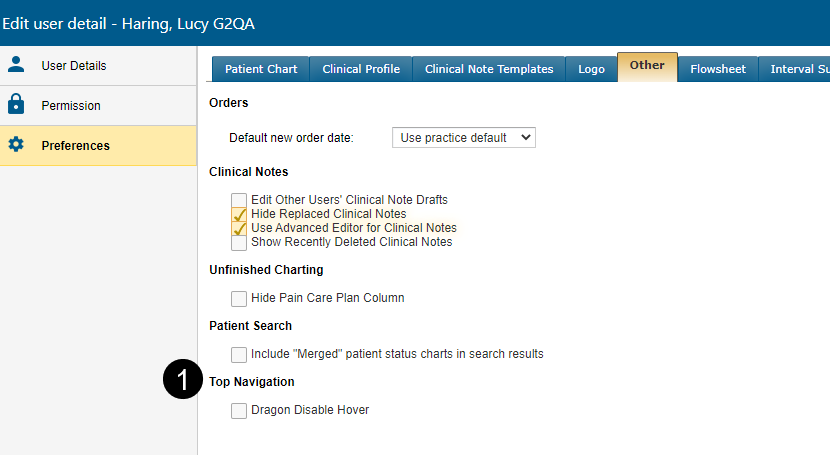Select the Other tab
This screenshot has height=455, width=830.
point(647,66)
